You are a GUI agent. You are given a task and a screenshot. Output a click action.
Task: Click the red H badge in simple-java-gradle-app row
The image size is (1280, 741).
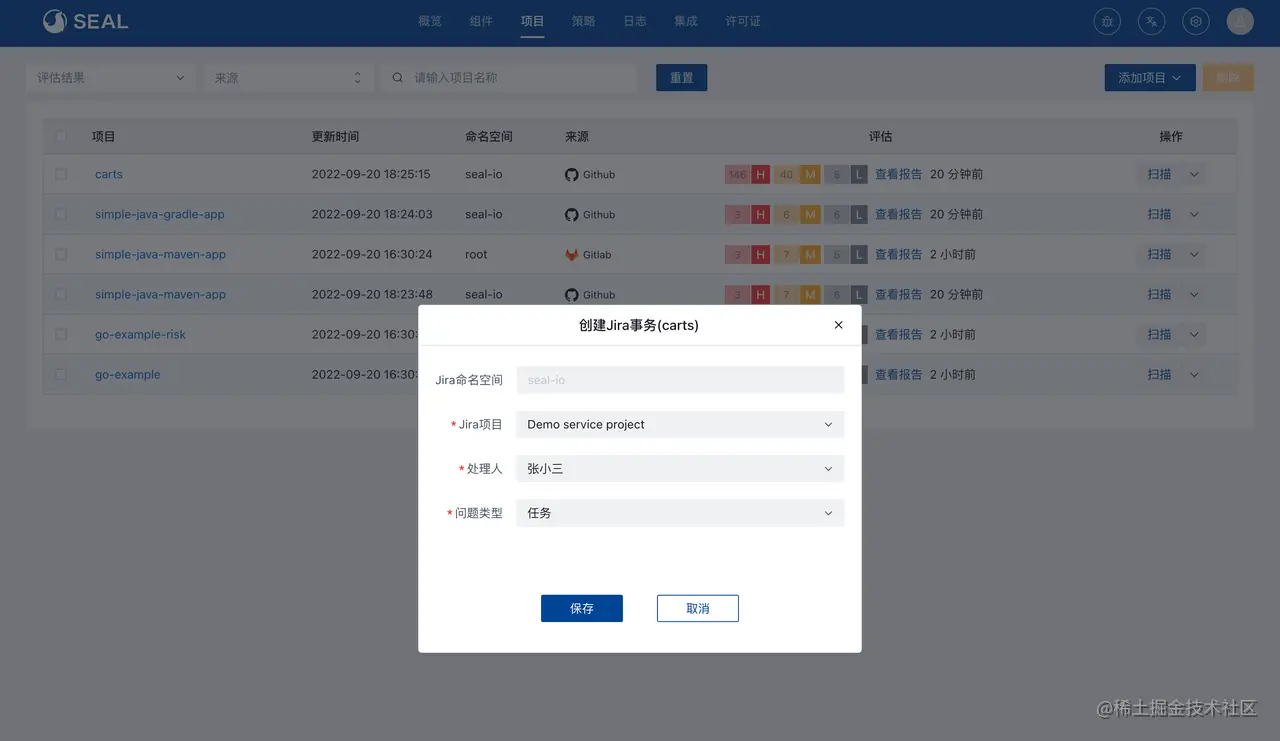[x=761, y=214]
